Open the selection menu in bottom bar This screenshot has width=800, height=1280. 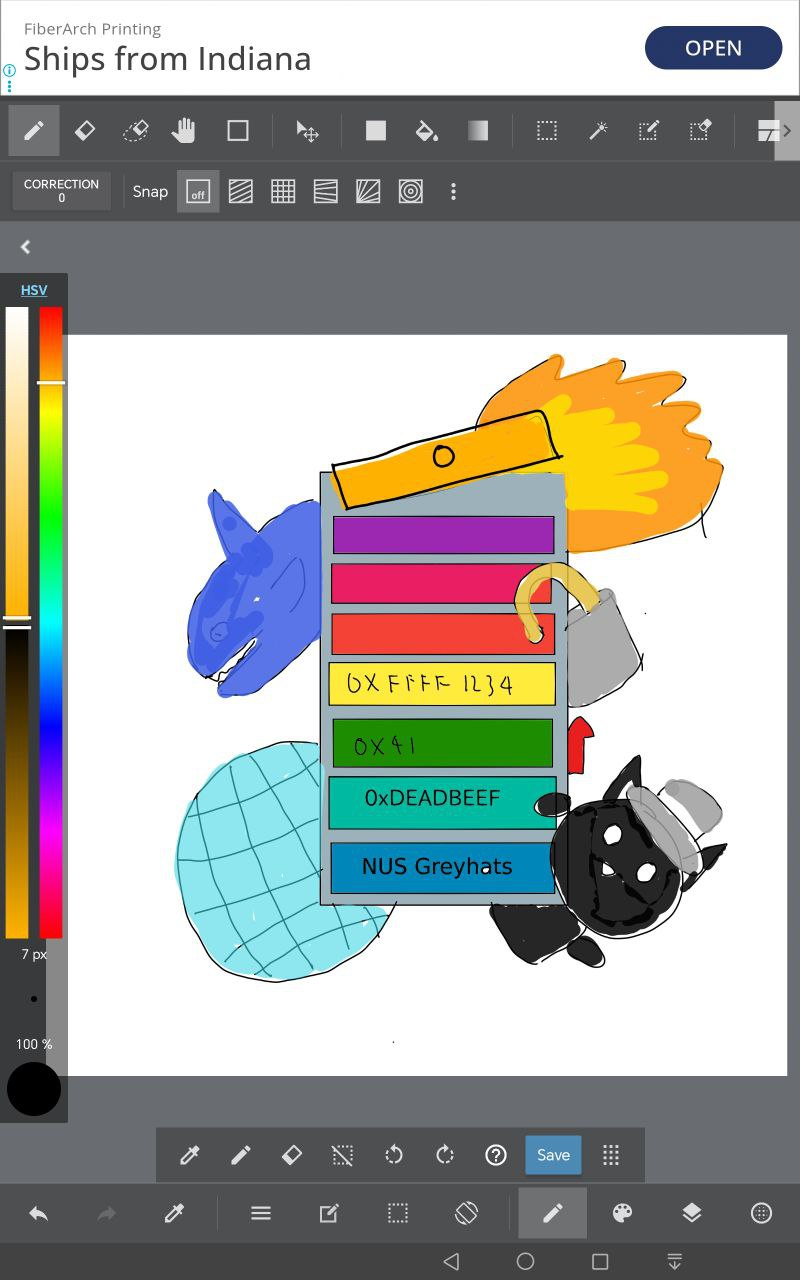tap(398, 1213)
